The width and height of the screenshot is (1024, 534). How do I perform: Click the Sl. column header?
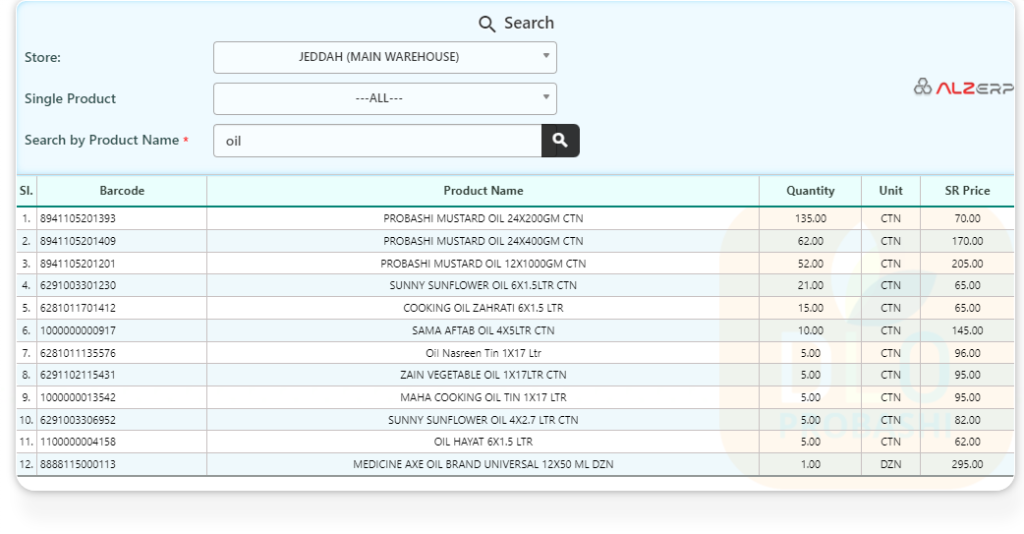(x=26, y=191)
